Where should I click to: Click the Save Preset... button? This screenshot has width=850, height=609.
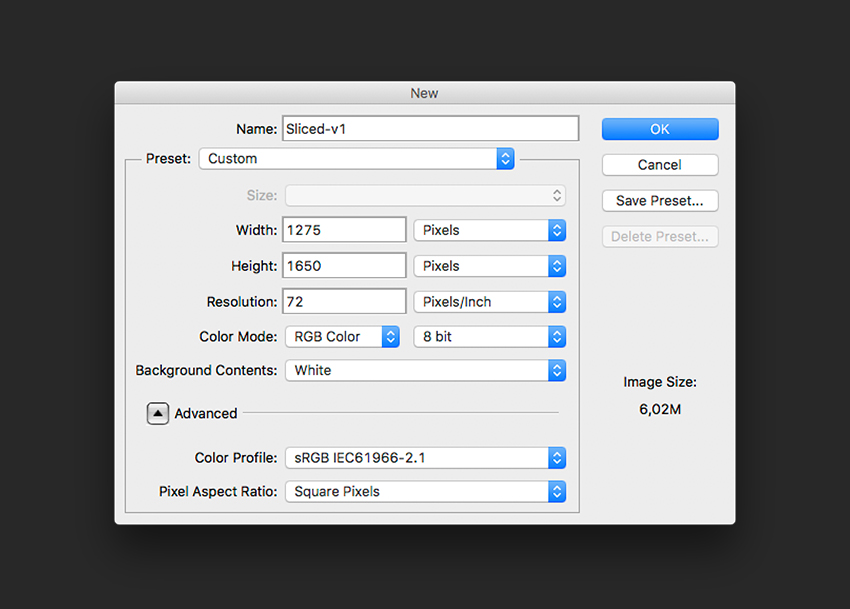660,201
